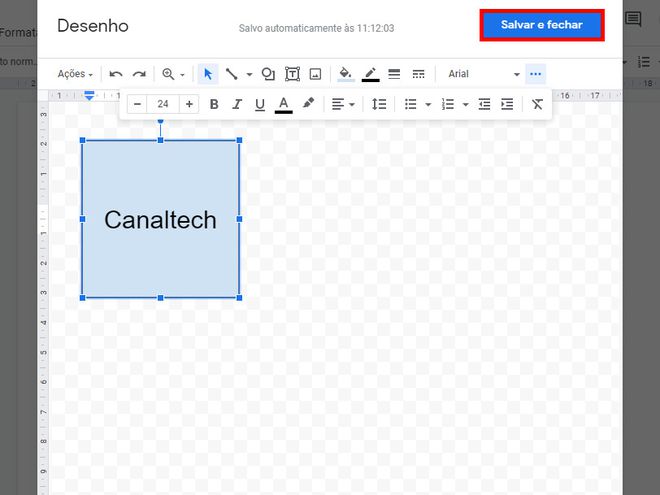Viewport: 660px width, 495px height.
Task: Open the border dash style options
Action: click(418, 74)
